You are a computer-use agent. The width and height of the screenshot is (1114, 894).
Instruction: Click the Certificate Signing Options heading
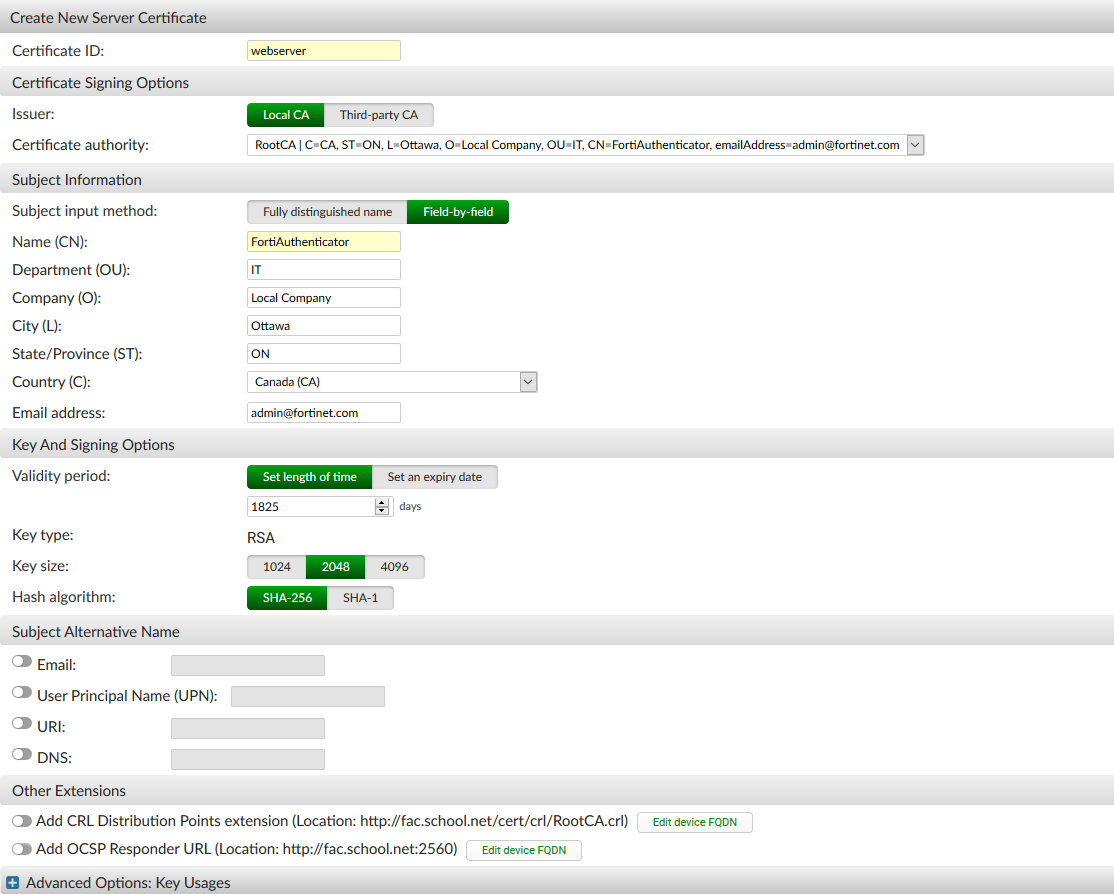click(100, 83)
